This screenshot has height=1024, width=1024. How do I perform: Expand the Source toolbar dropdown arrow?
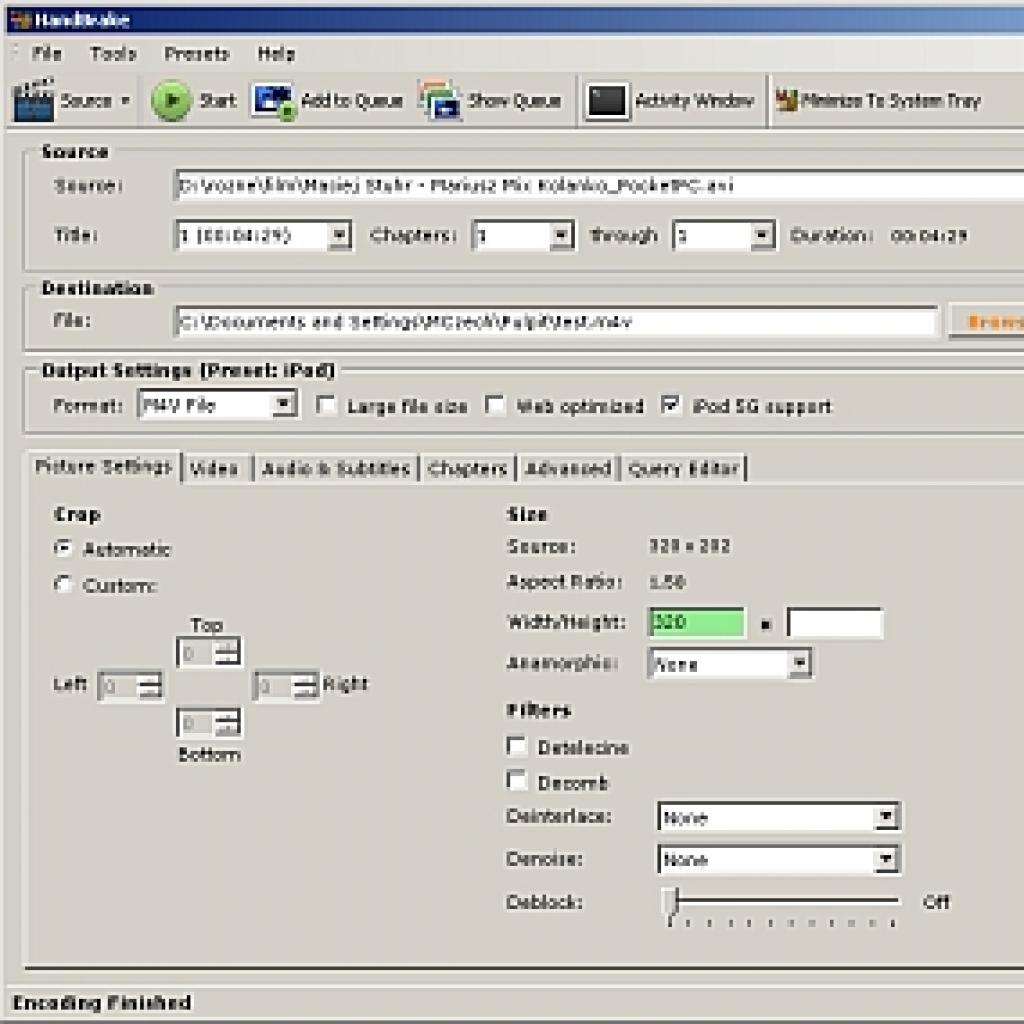click(125, 101)
